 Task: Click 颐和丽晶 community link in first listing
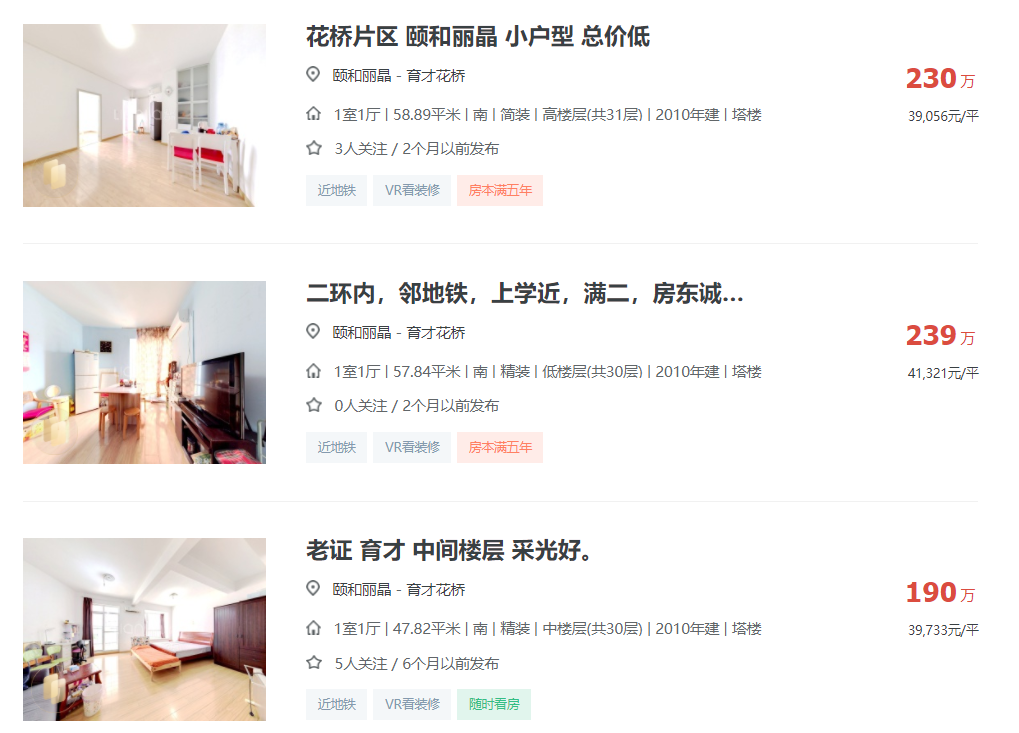pyautogui.click(x=362, y=76)
